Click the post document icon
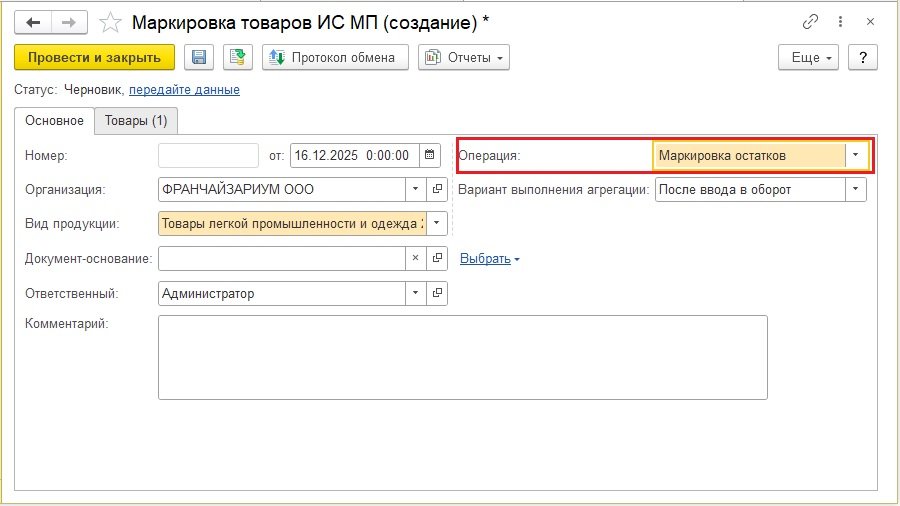This screenshot has height=506, width=900. pos(238,58)
